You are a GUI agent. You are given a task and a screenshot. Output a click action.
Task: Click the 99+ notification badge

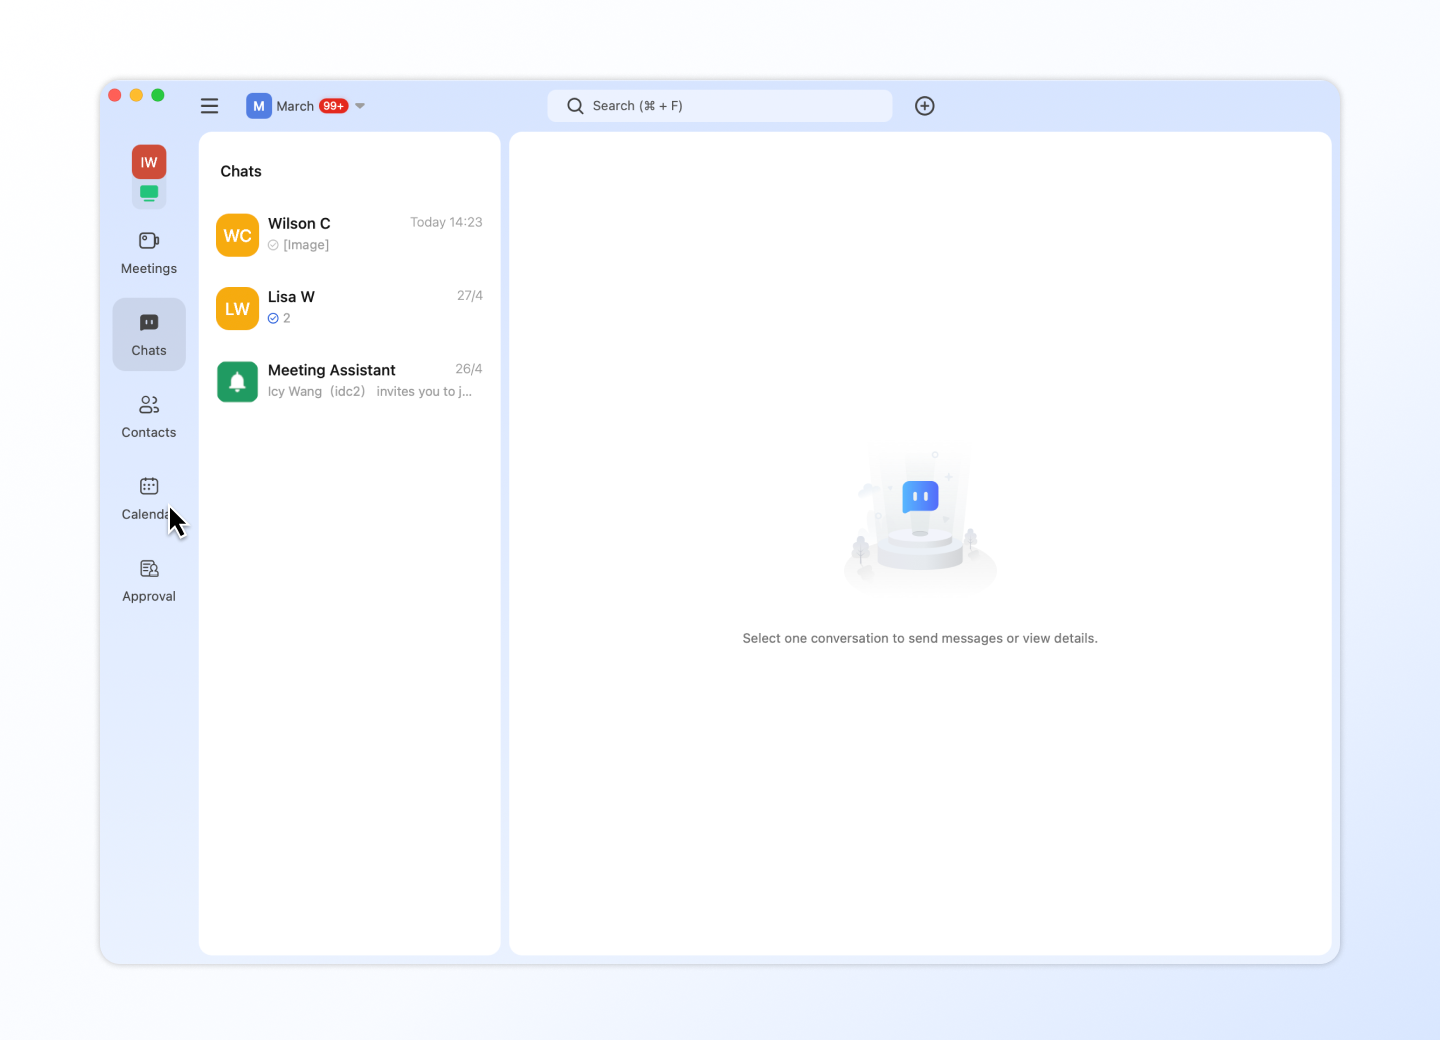coord(333,106)
